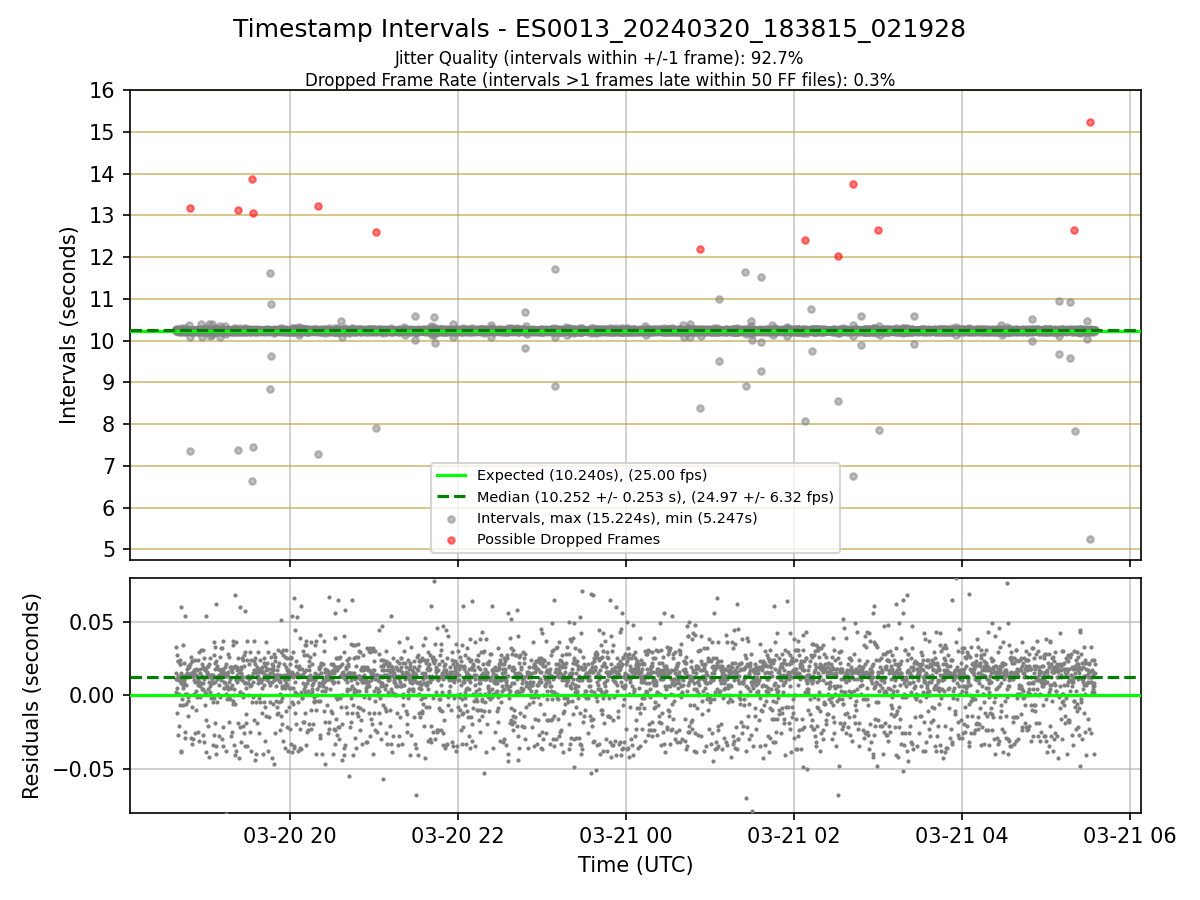This screenshot has width=1200, height=900.
Task: Click the highest red dropped-frame point near 15.2 seconds
Action: click(1090, 122)
